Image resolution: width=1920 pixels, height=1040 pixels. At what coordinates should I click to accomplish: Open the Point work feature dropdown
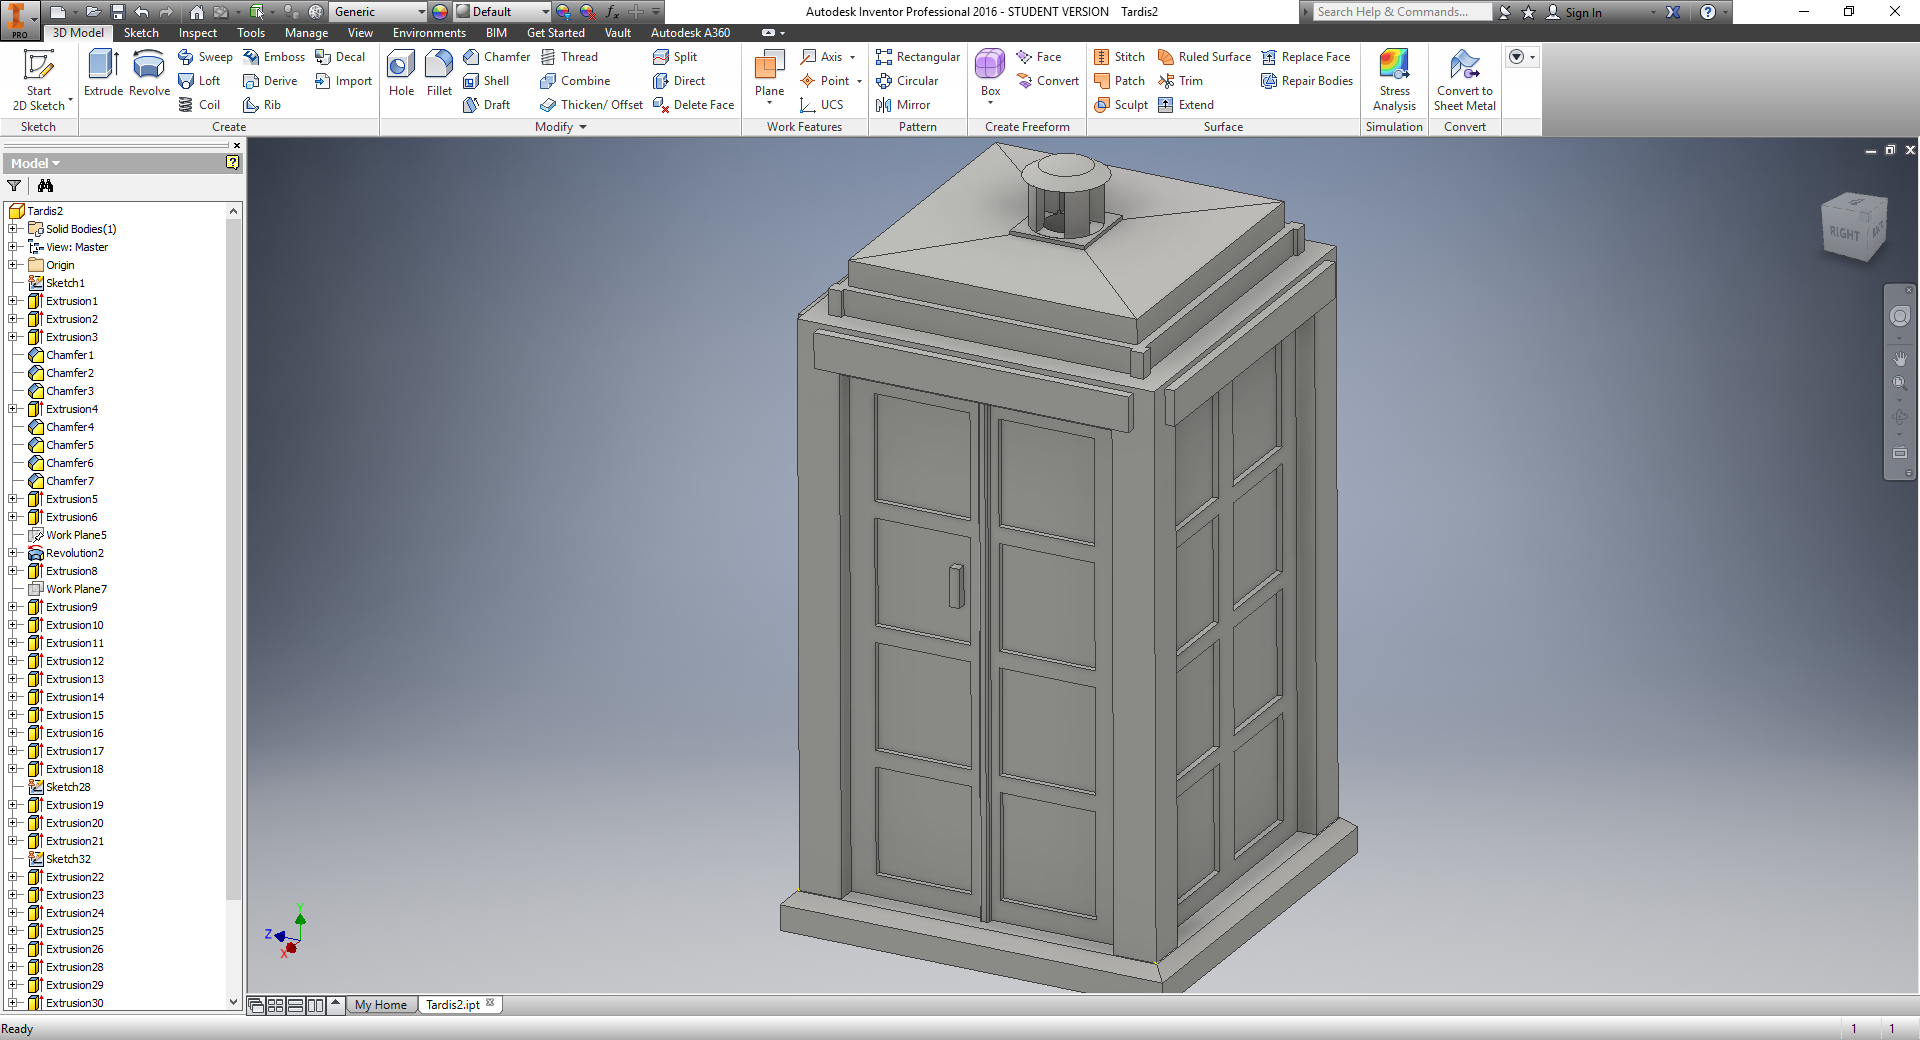[x=859, y=81]
